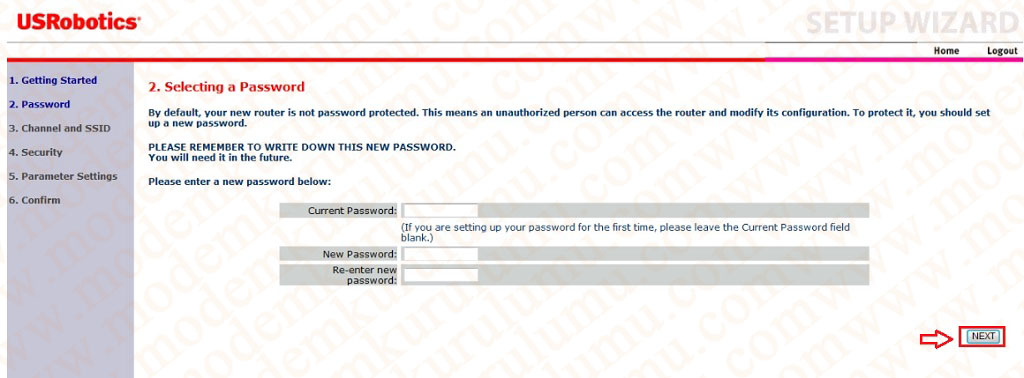Select Parameter Settings in sidebar
The height and width of the screenshot is (378, 1024).
click(x=63, y=176)
